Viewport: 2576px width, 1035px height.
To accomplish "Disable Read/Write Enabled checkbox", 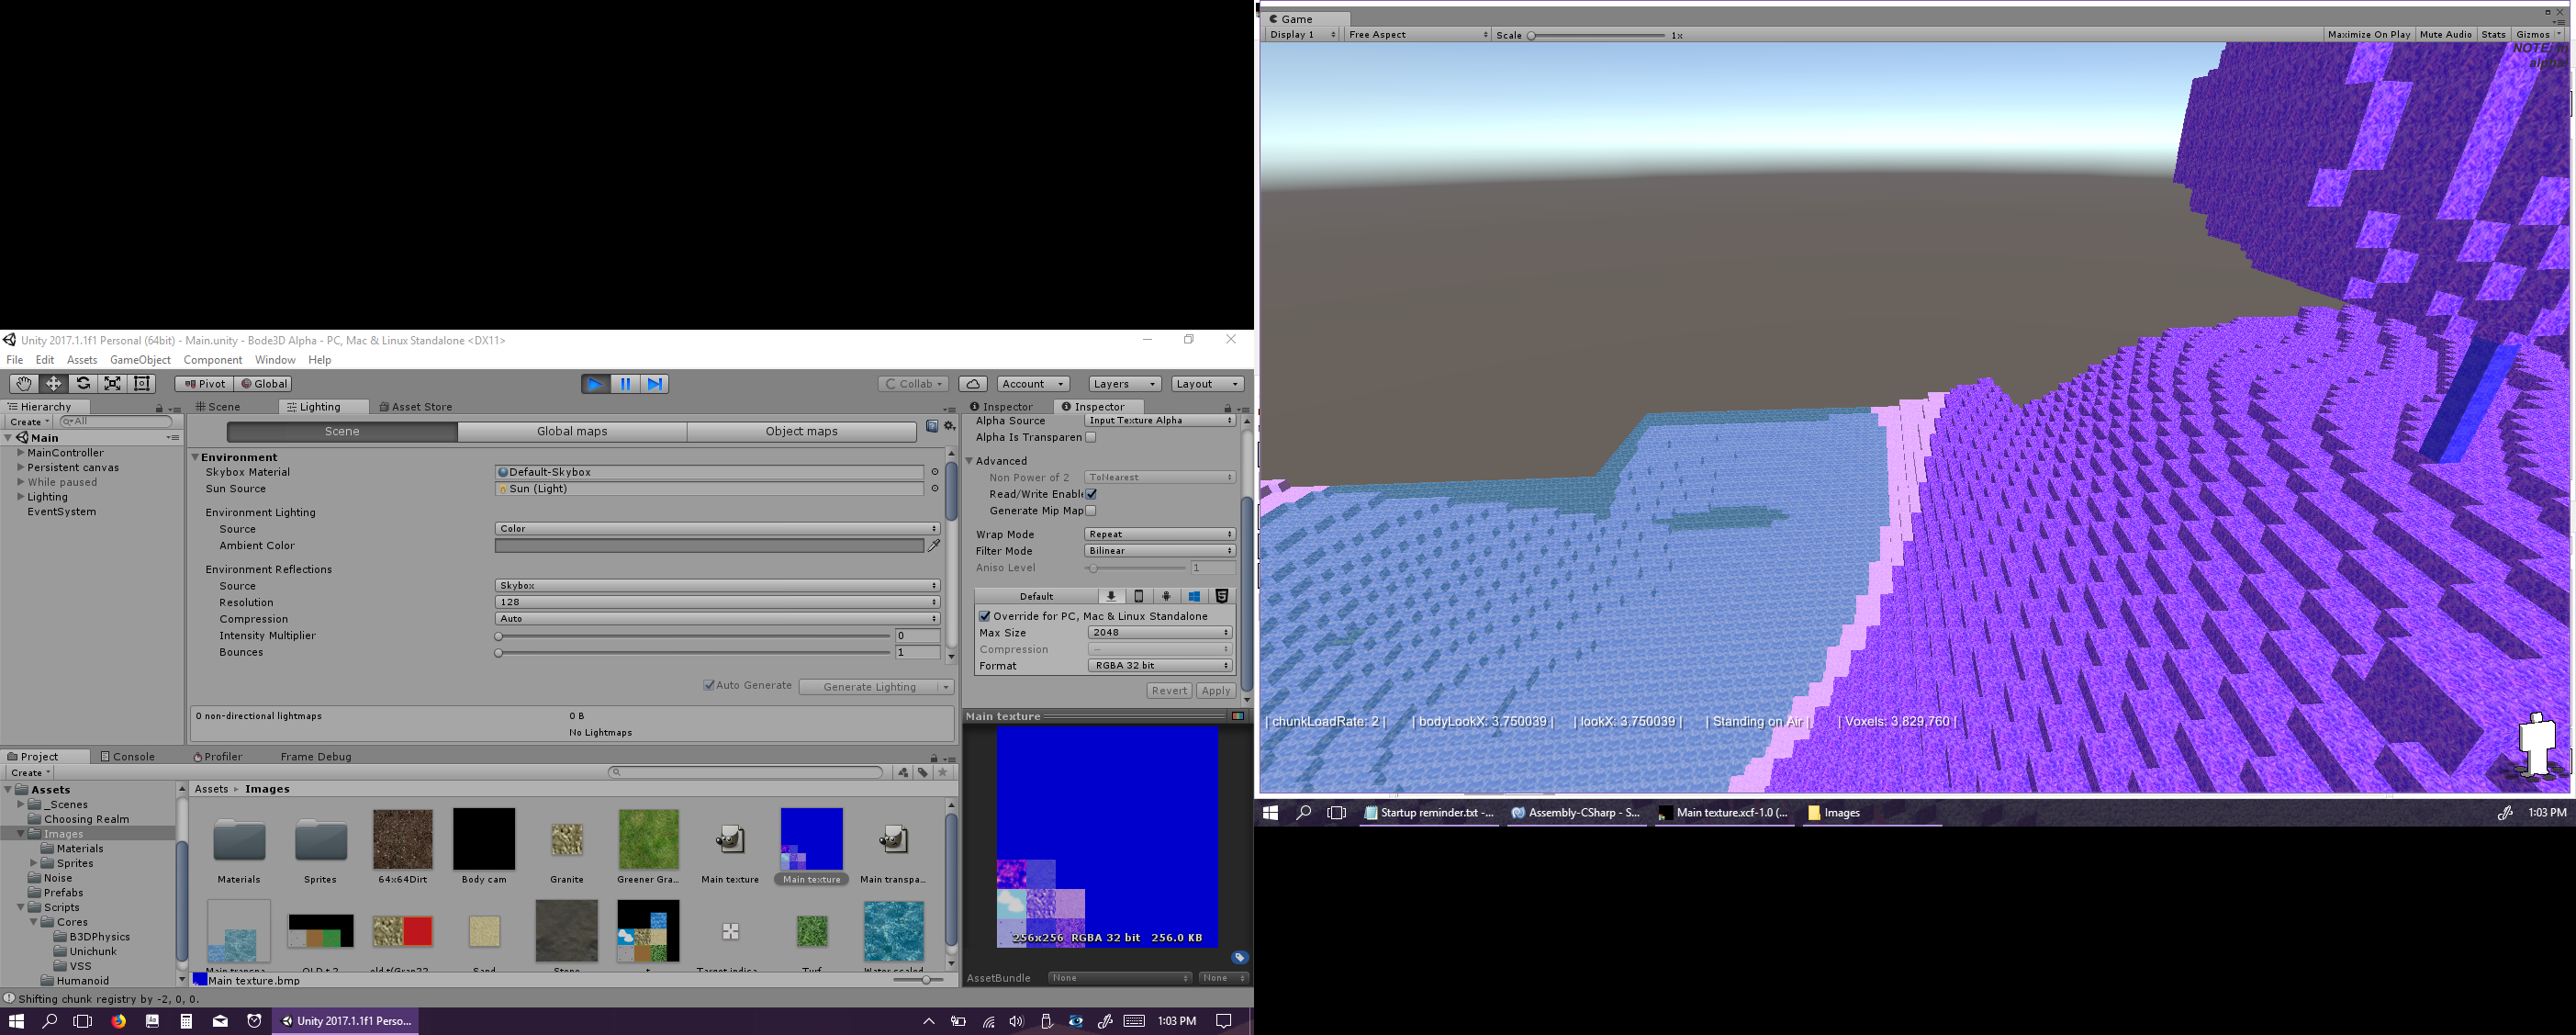I will [1091, 494].
